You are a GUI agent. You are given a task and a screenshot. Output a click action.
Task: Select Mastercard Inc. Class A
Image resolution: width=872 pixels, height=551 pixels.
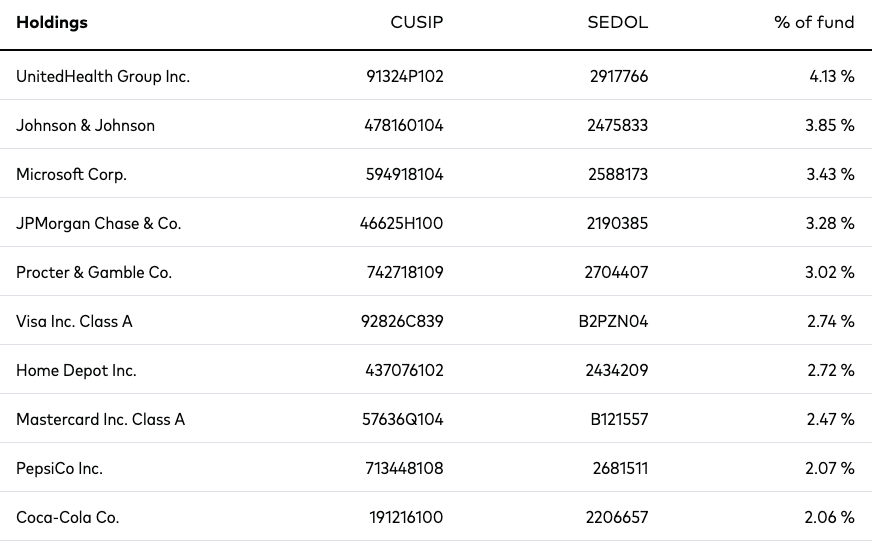(x=100, y=419)
